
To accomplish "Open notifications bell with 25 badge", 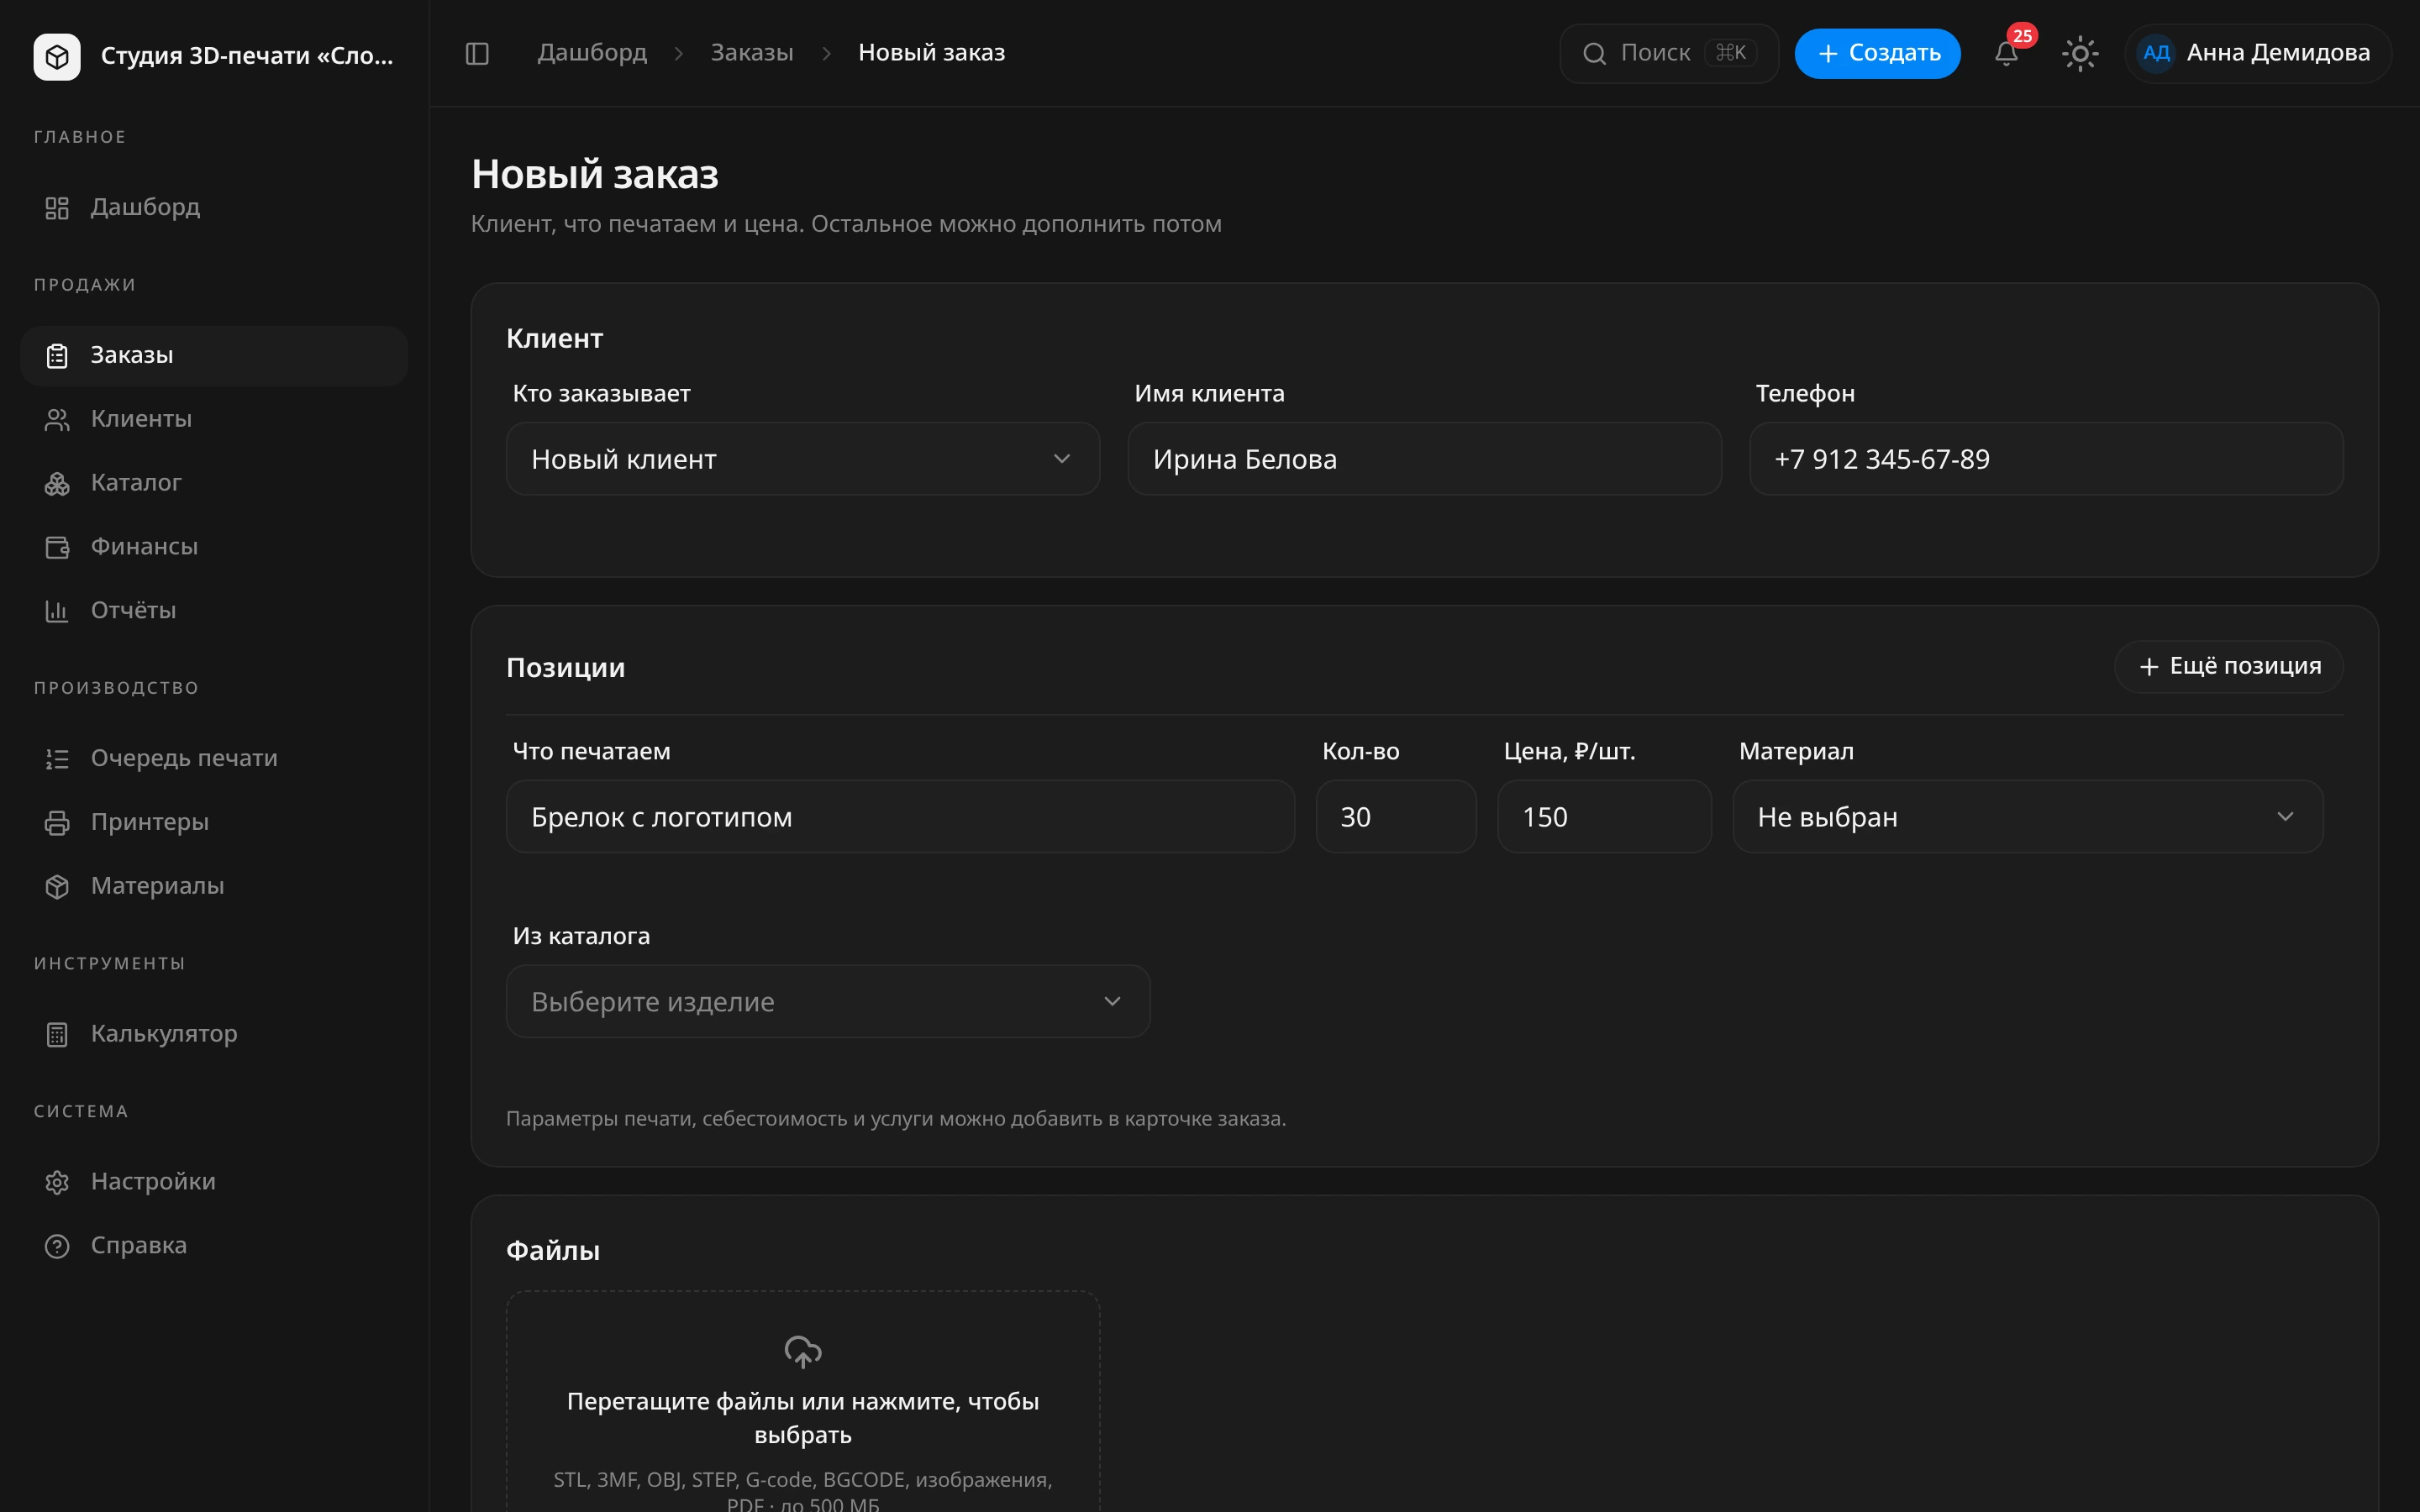I will click(x=2006, y=53).
